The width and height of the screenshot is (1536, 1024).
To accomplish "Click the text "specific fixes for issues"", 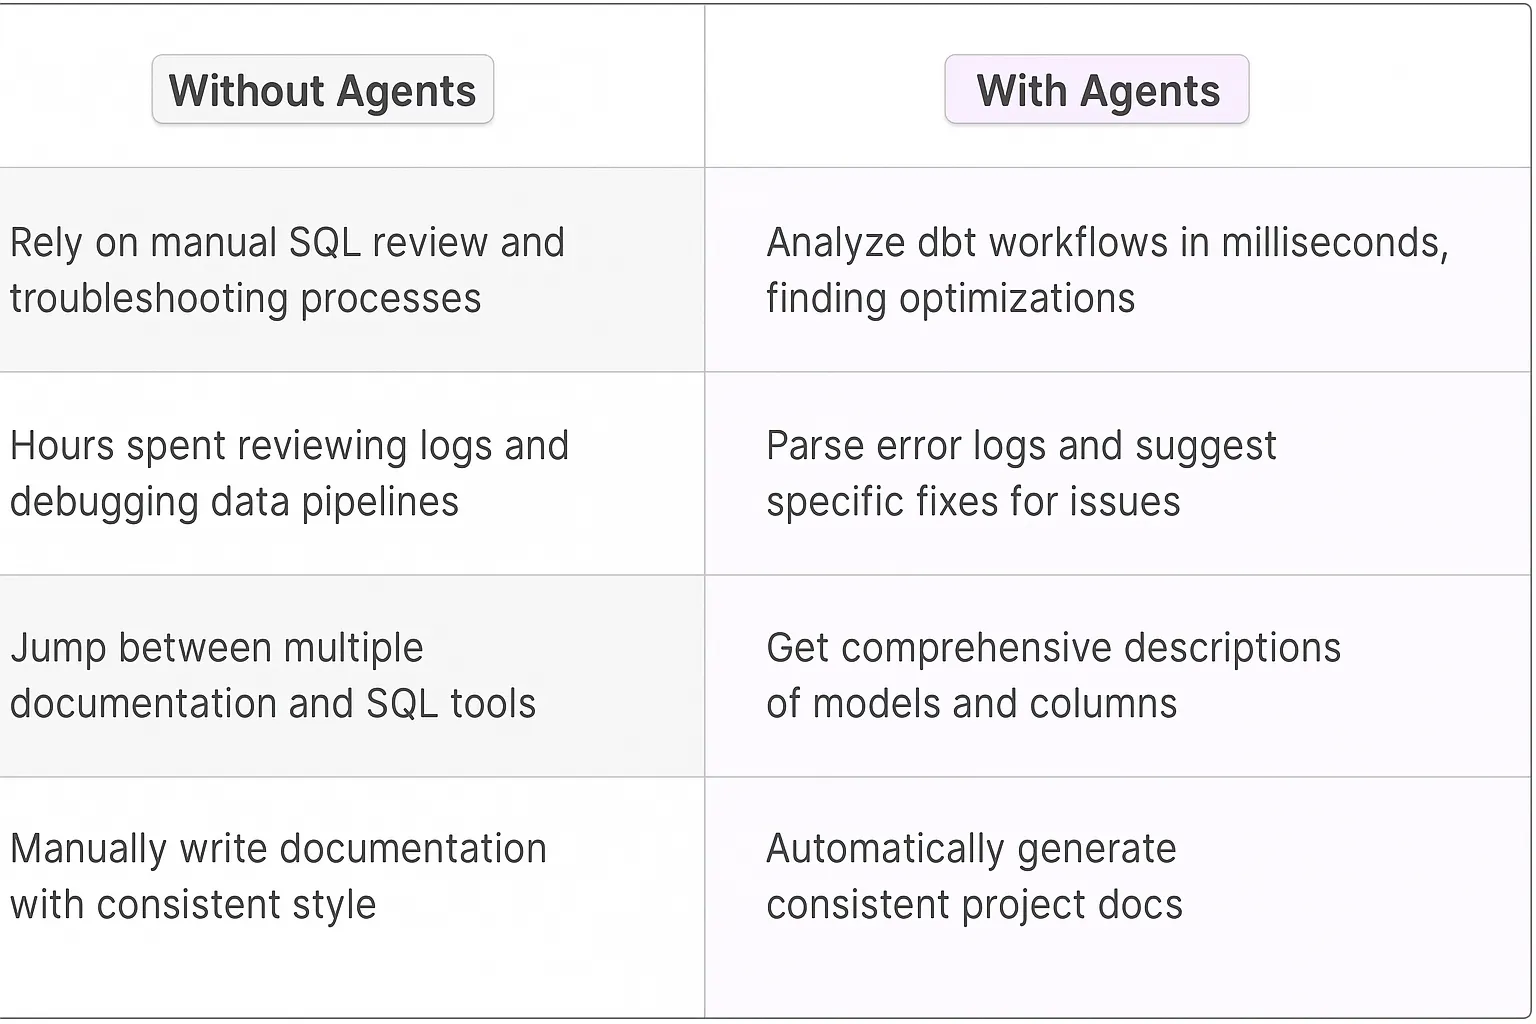I will (x=973, y=502).
